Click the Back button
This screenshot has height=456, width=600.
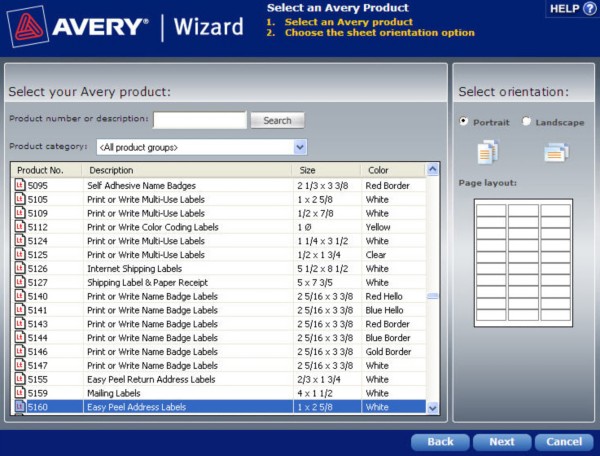(440, 442)
